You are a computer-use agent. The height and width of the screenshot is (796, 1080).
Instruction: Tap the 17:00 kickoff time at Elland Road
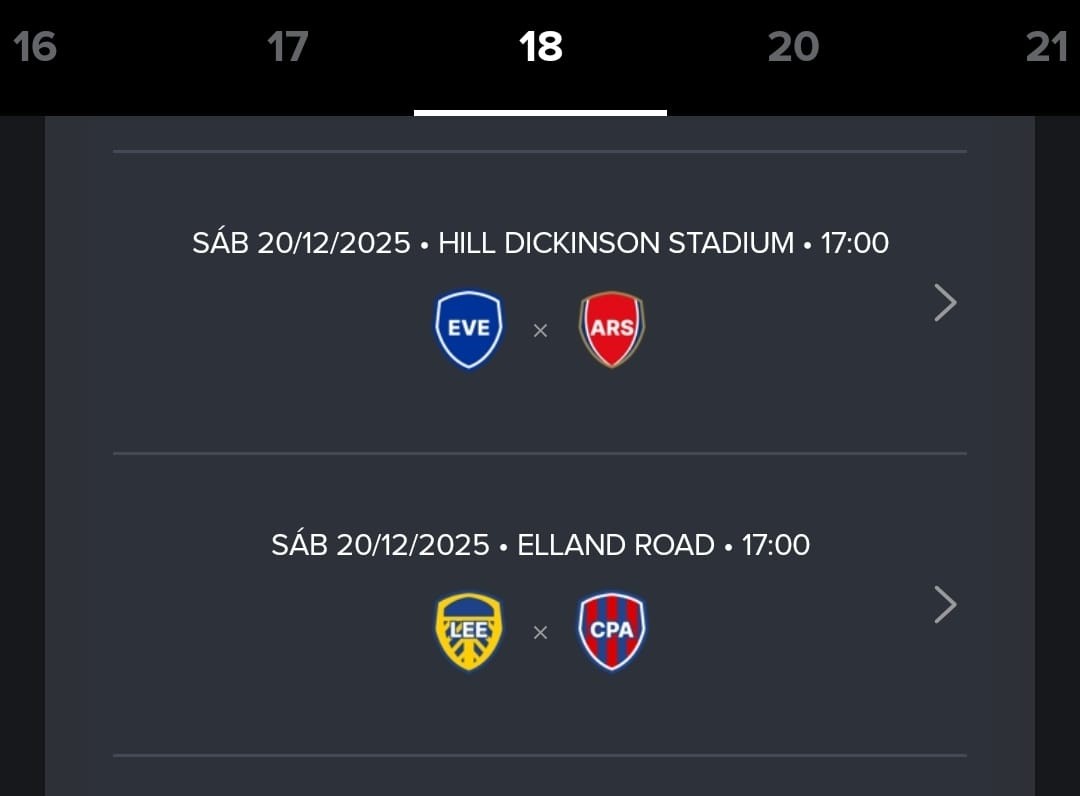click(776, 545)
